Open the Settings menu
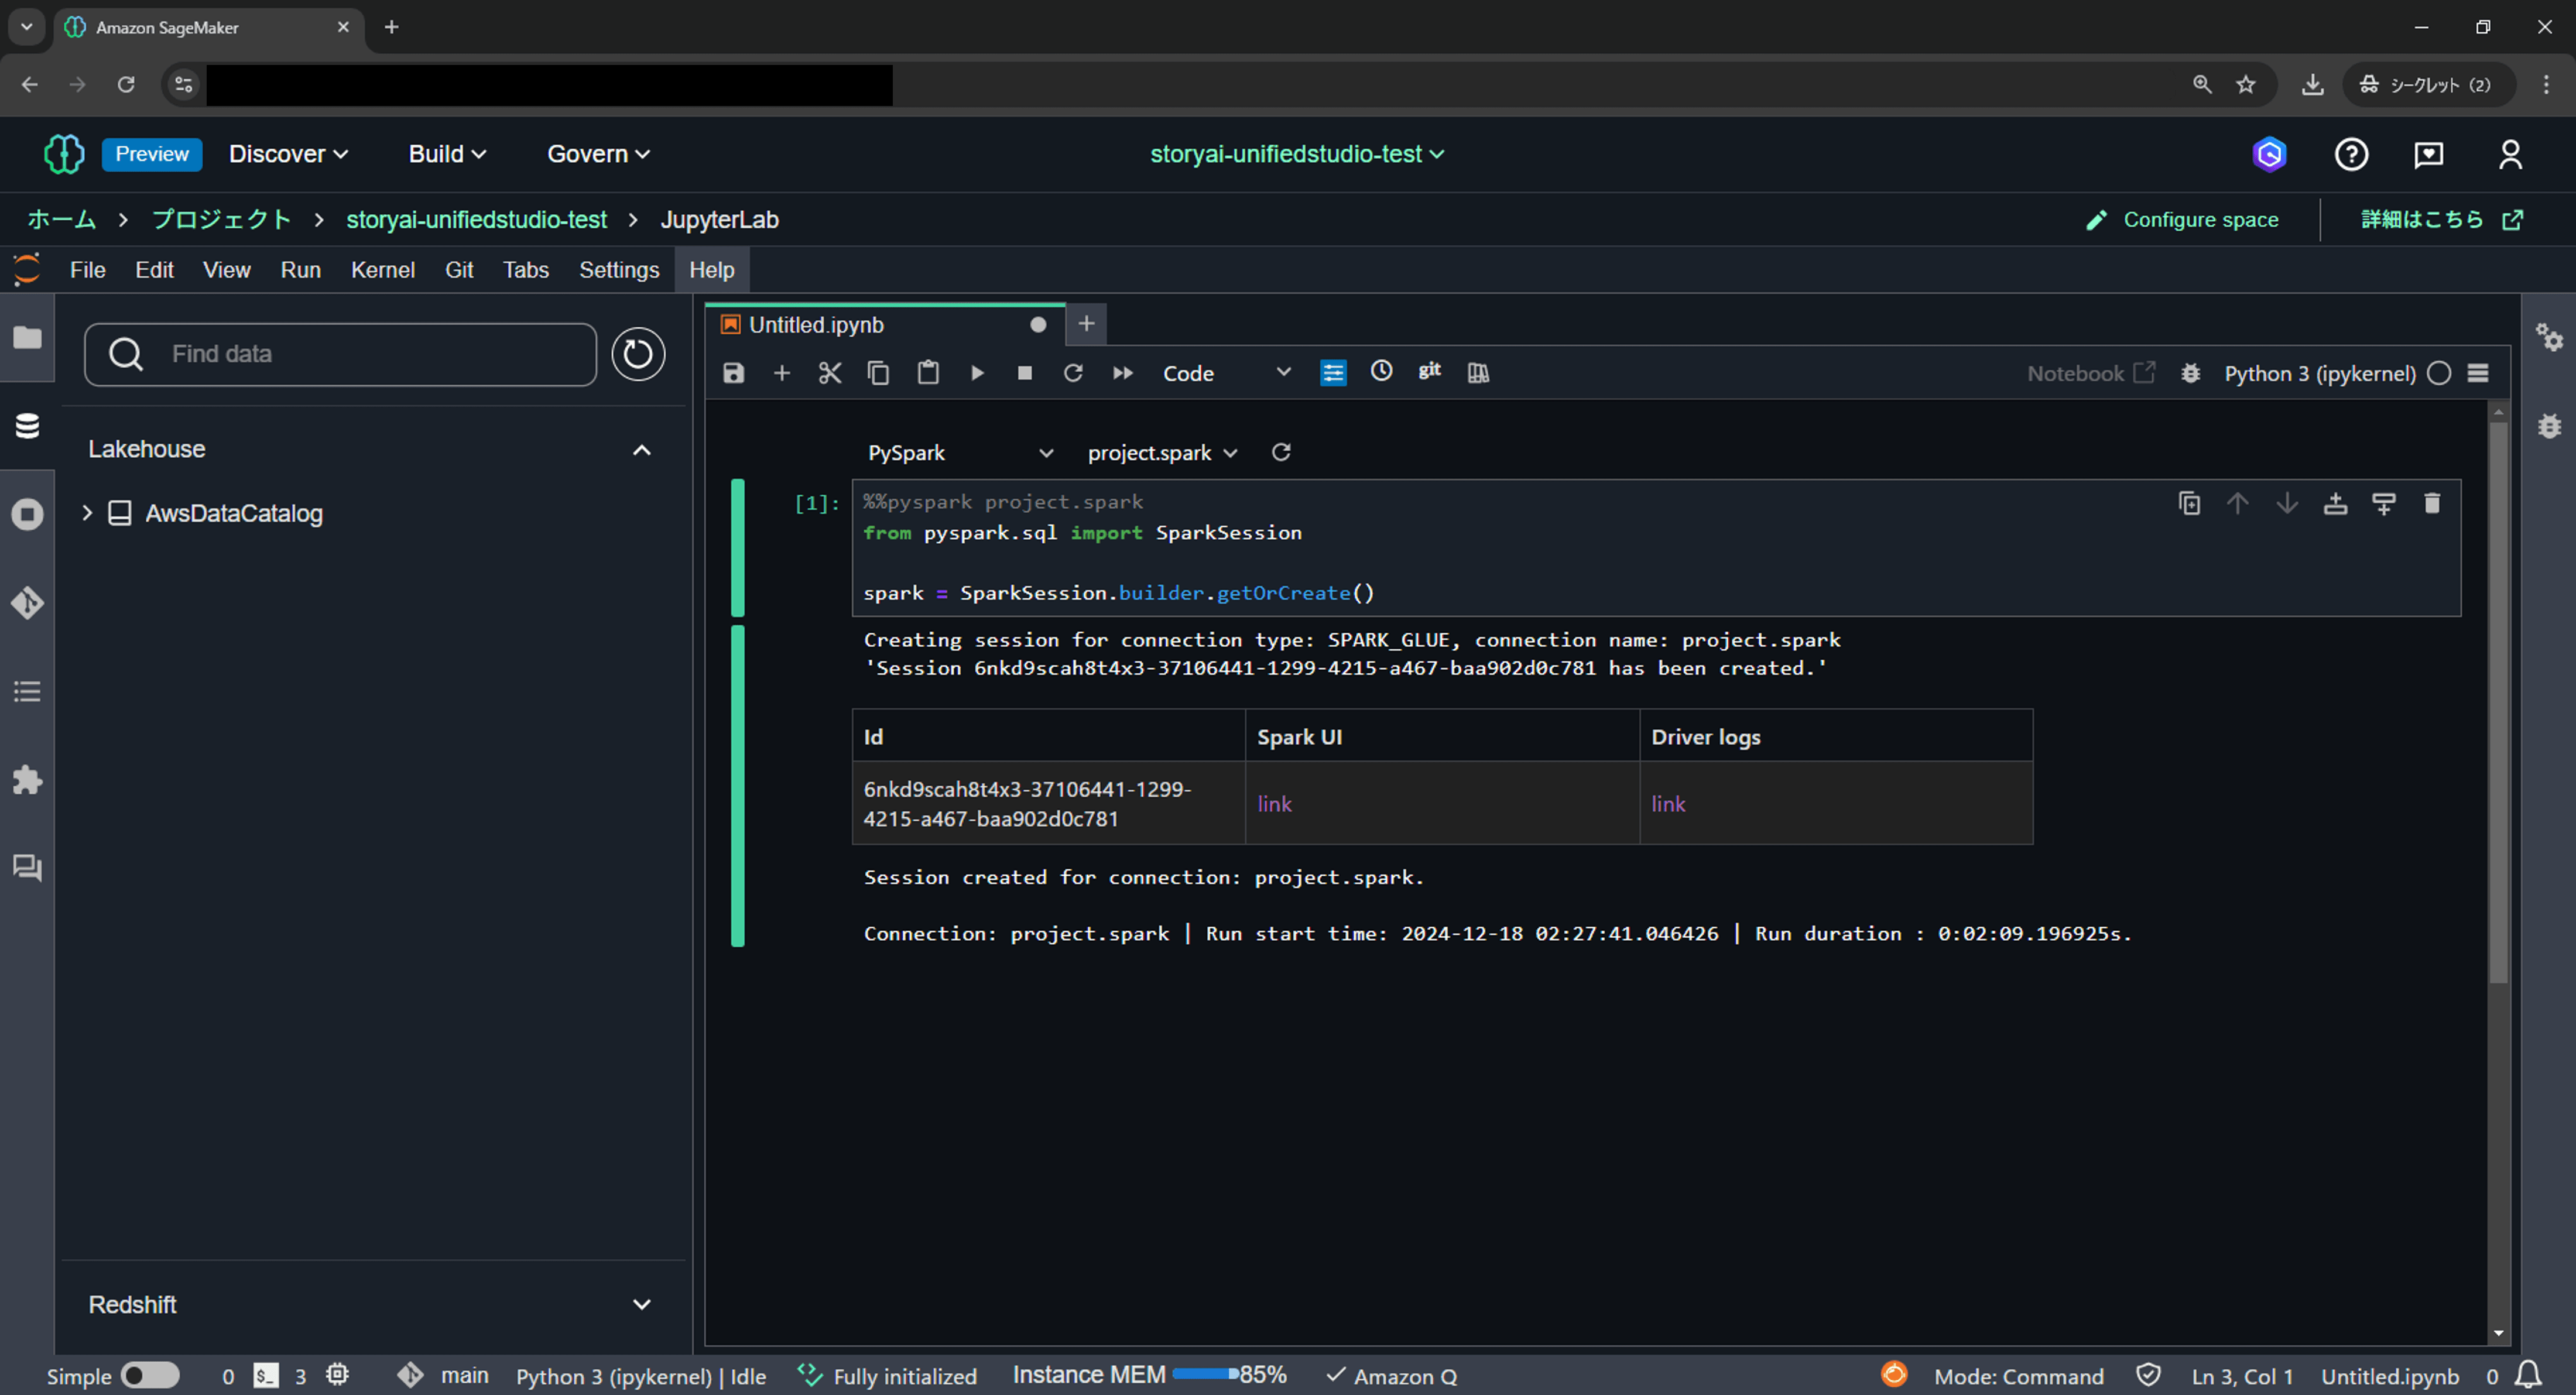Image resolution: width=2576 pixels, height=1395 pixels. coord(619,270)
